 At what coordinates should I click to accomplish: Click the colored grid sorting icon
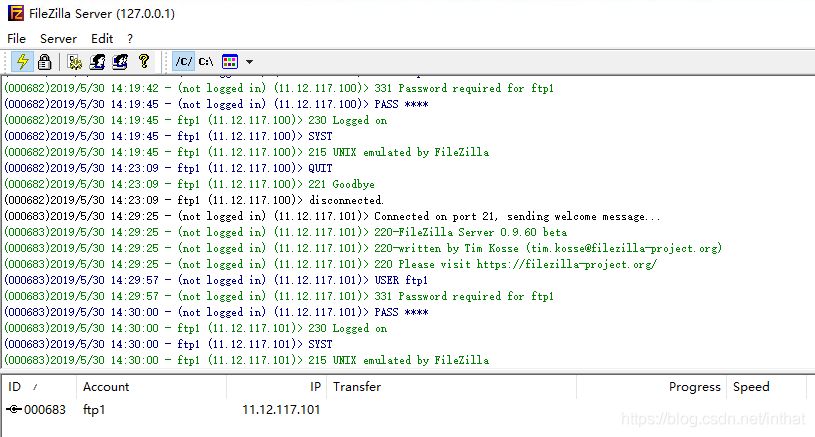(230, 62)
